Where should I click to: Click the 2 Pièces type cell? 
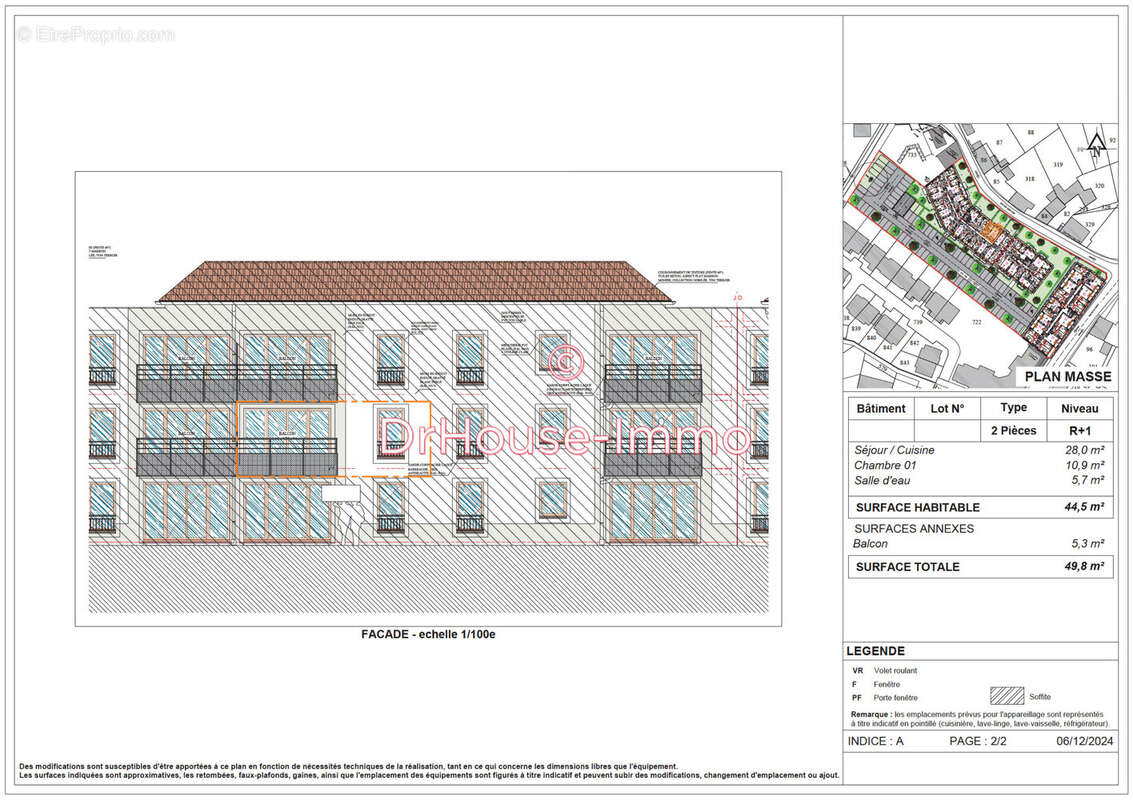(1013, 431)
